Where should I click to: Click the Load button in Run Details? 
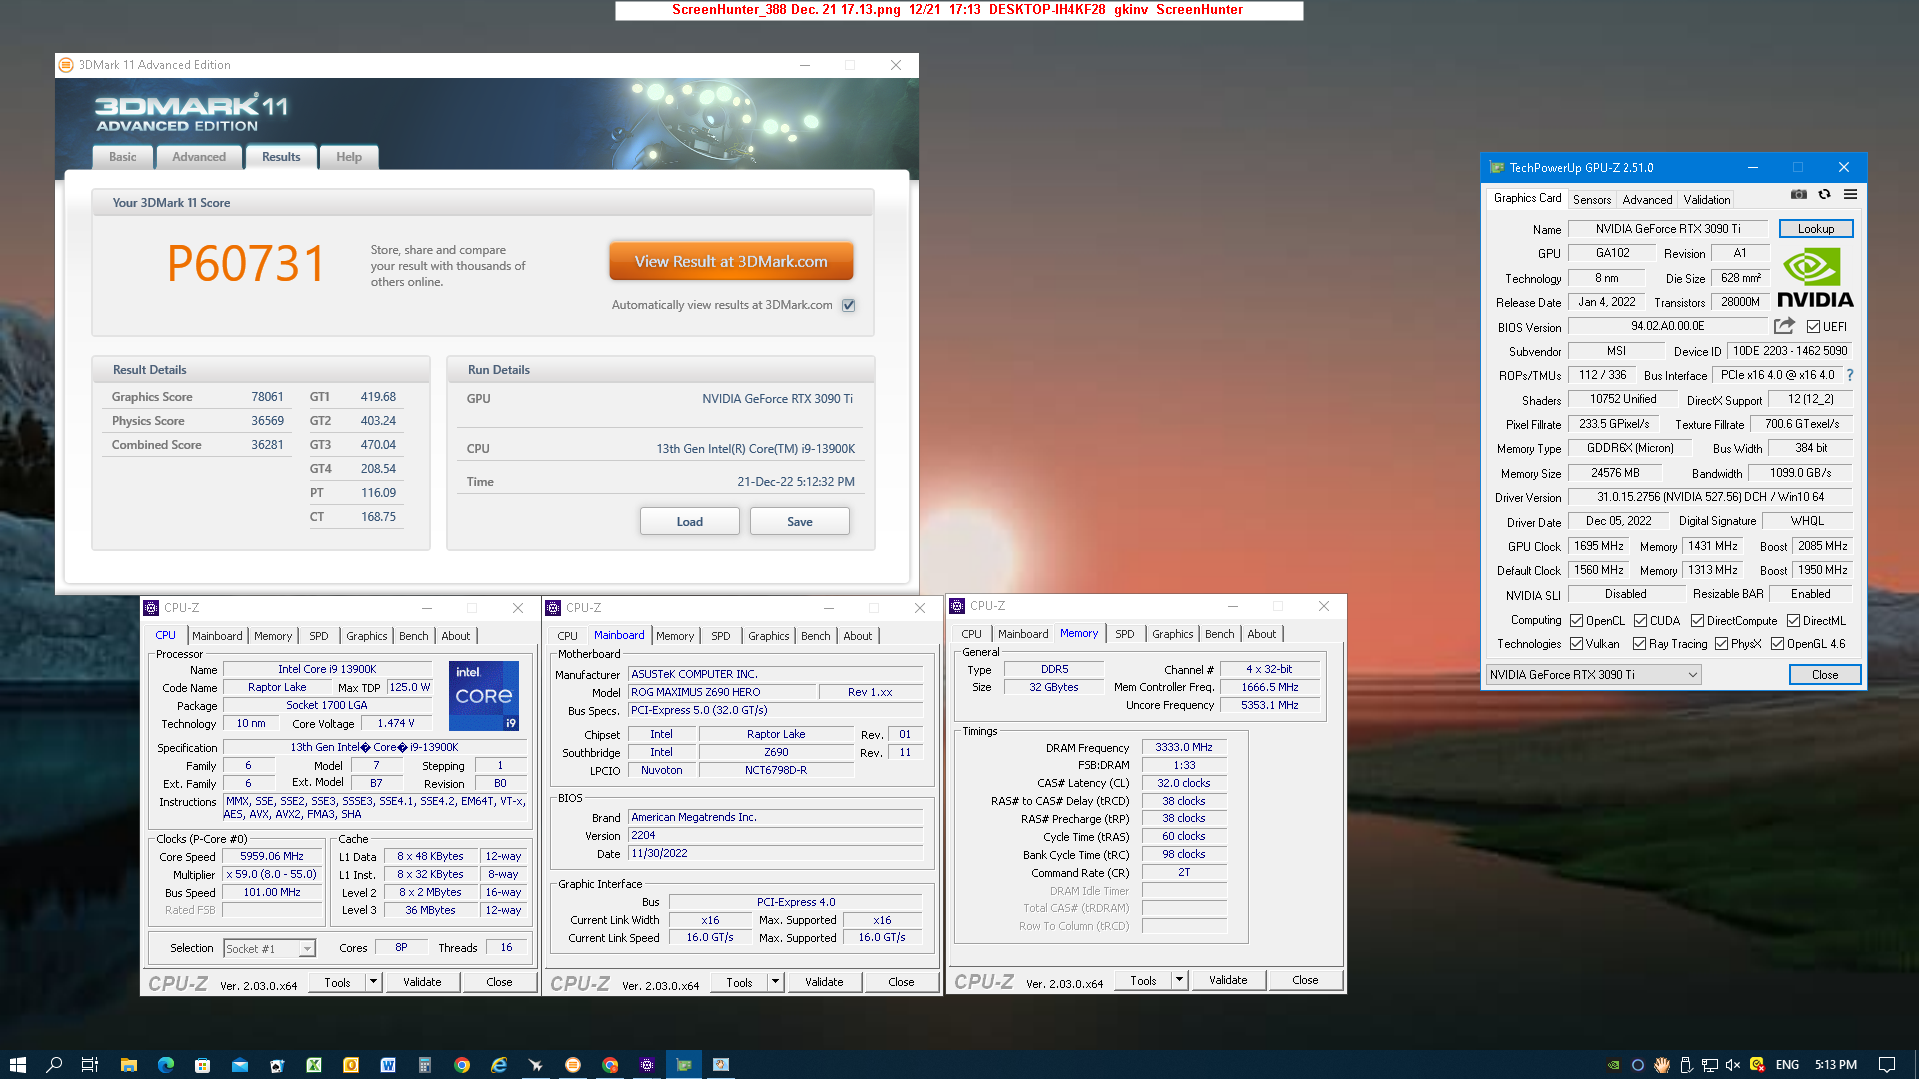coord(689,522)
